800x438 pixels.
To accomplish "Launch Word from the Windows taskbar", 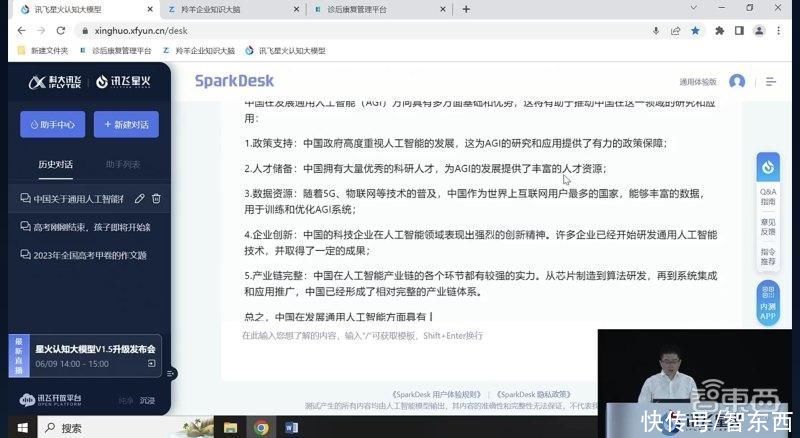I will click(291, 427).
